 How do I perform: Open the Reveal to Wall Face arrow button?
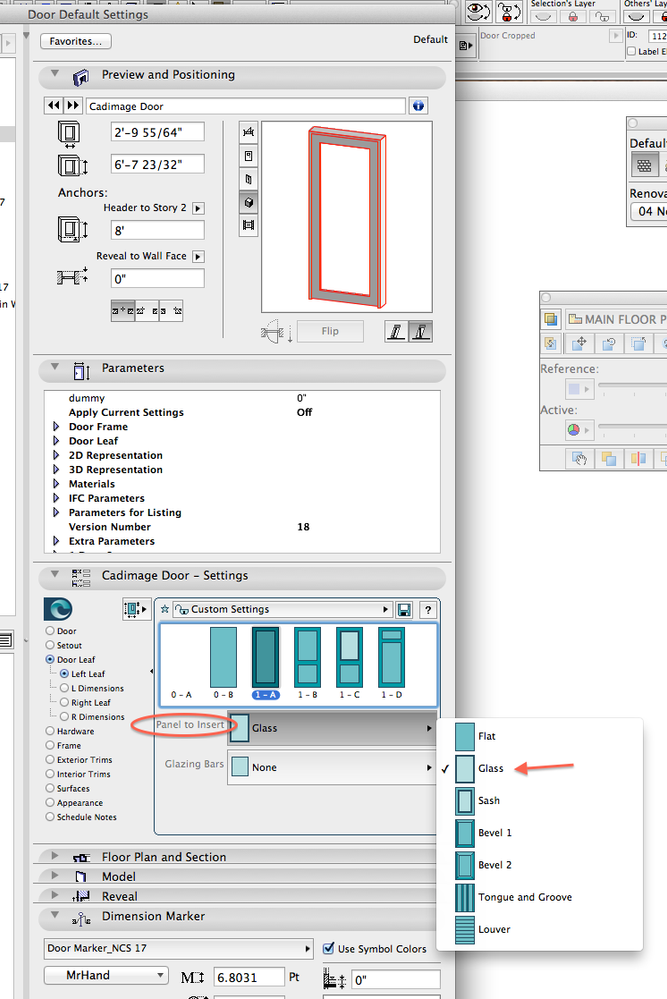[x=198, y=257]
